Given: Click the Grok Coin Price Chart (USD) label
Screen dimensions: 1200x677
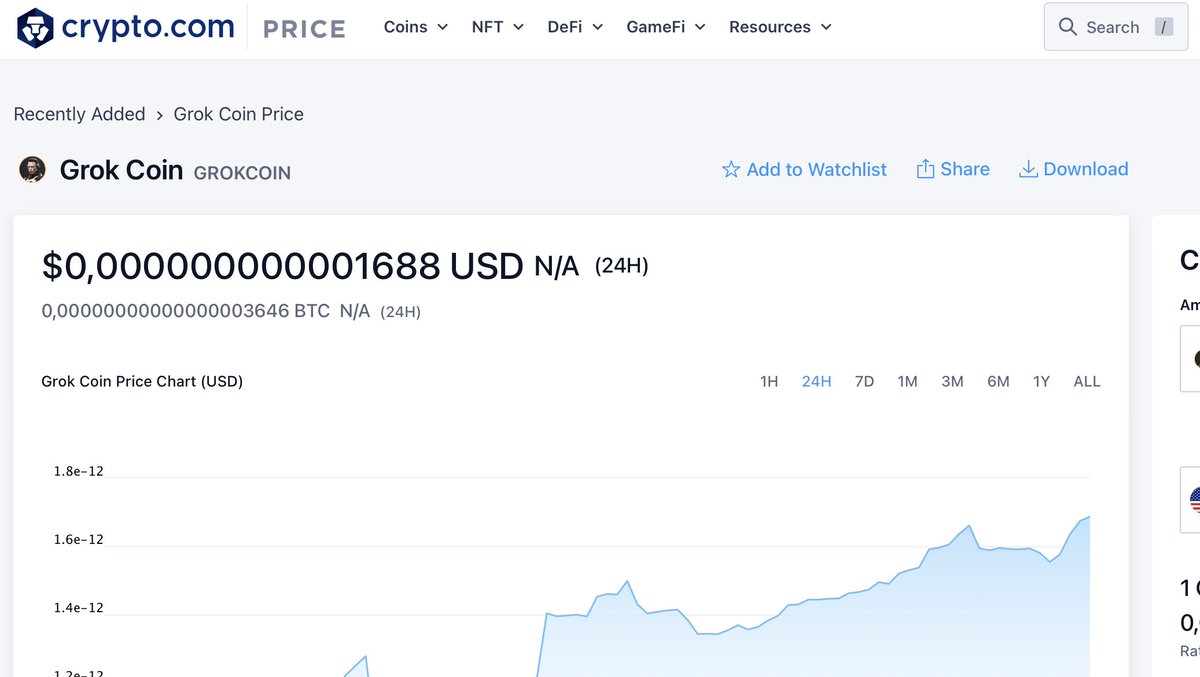Looking at the screenshot, I should click(142, 381).
